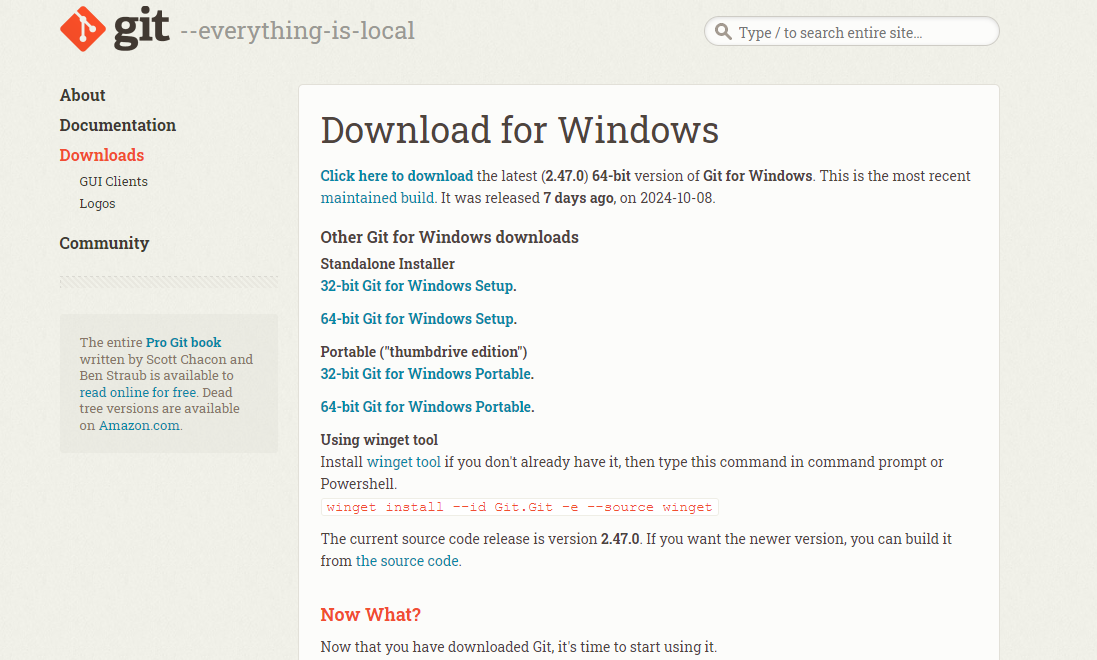
Task: Navigate to Community in sidebar
Action: pyautogui.click(x=104, y=243)
